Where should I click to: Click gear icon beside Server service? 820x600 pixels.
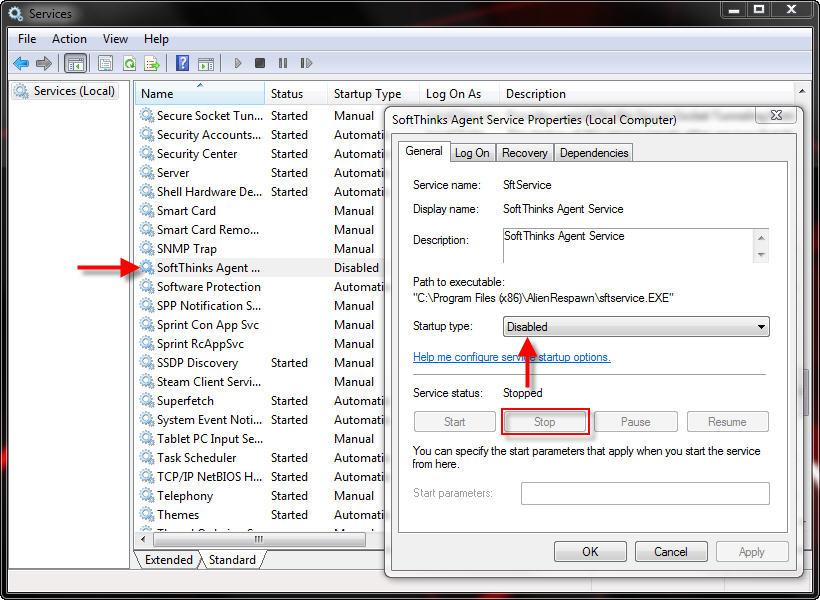click(x=146, y=172)
